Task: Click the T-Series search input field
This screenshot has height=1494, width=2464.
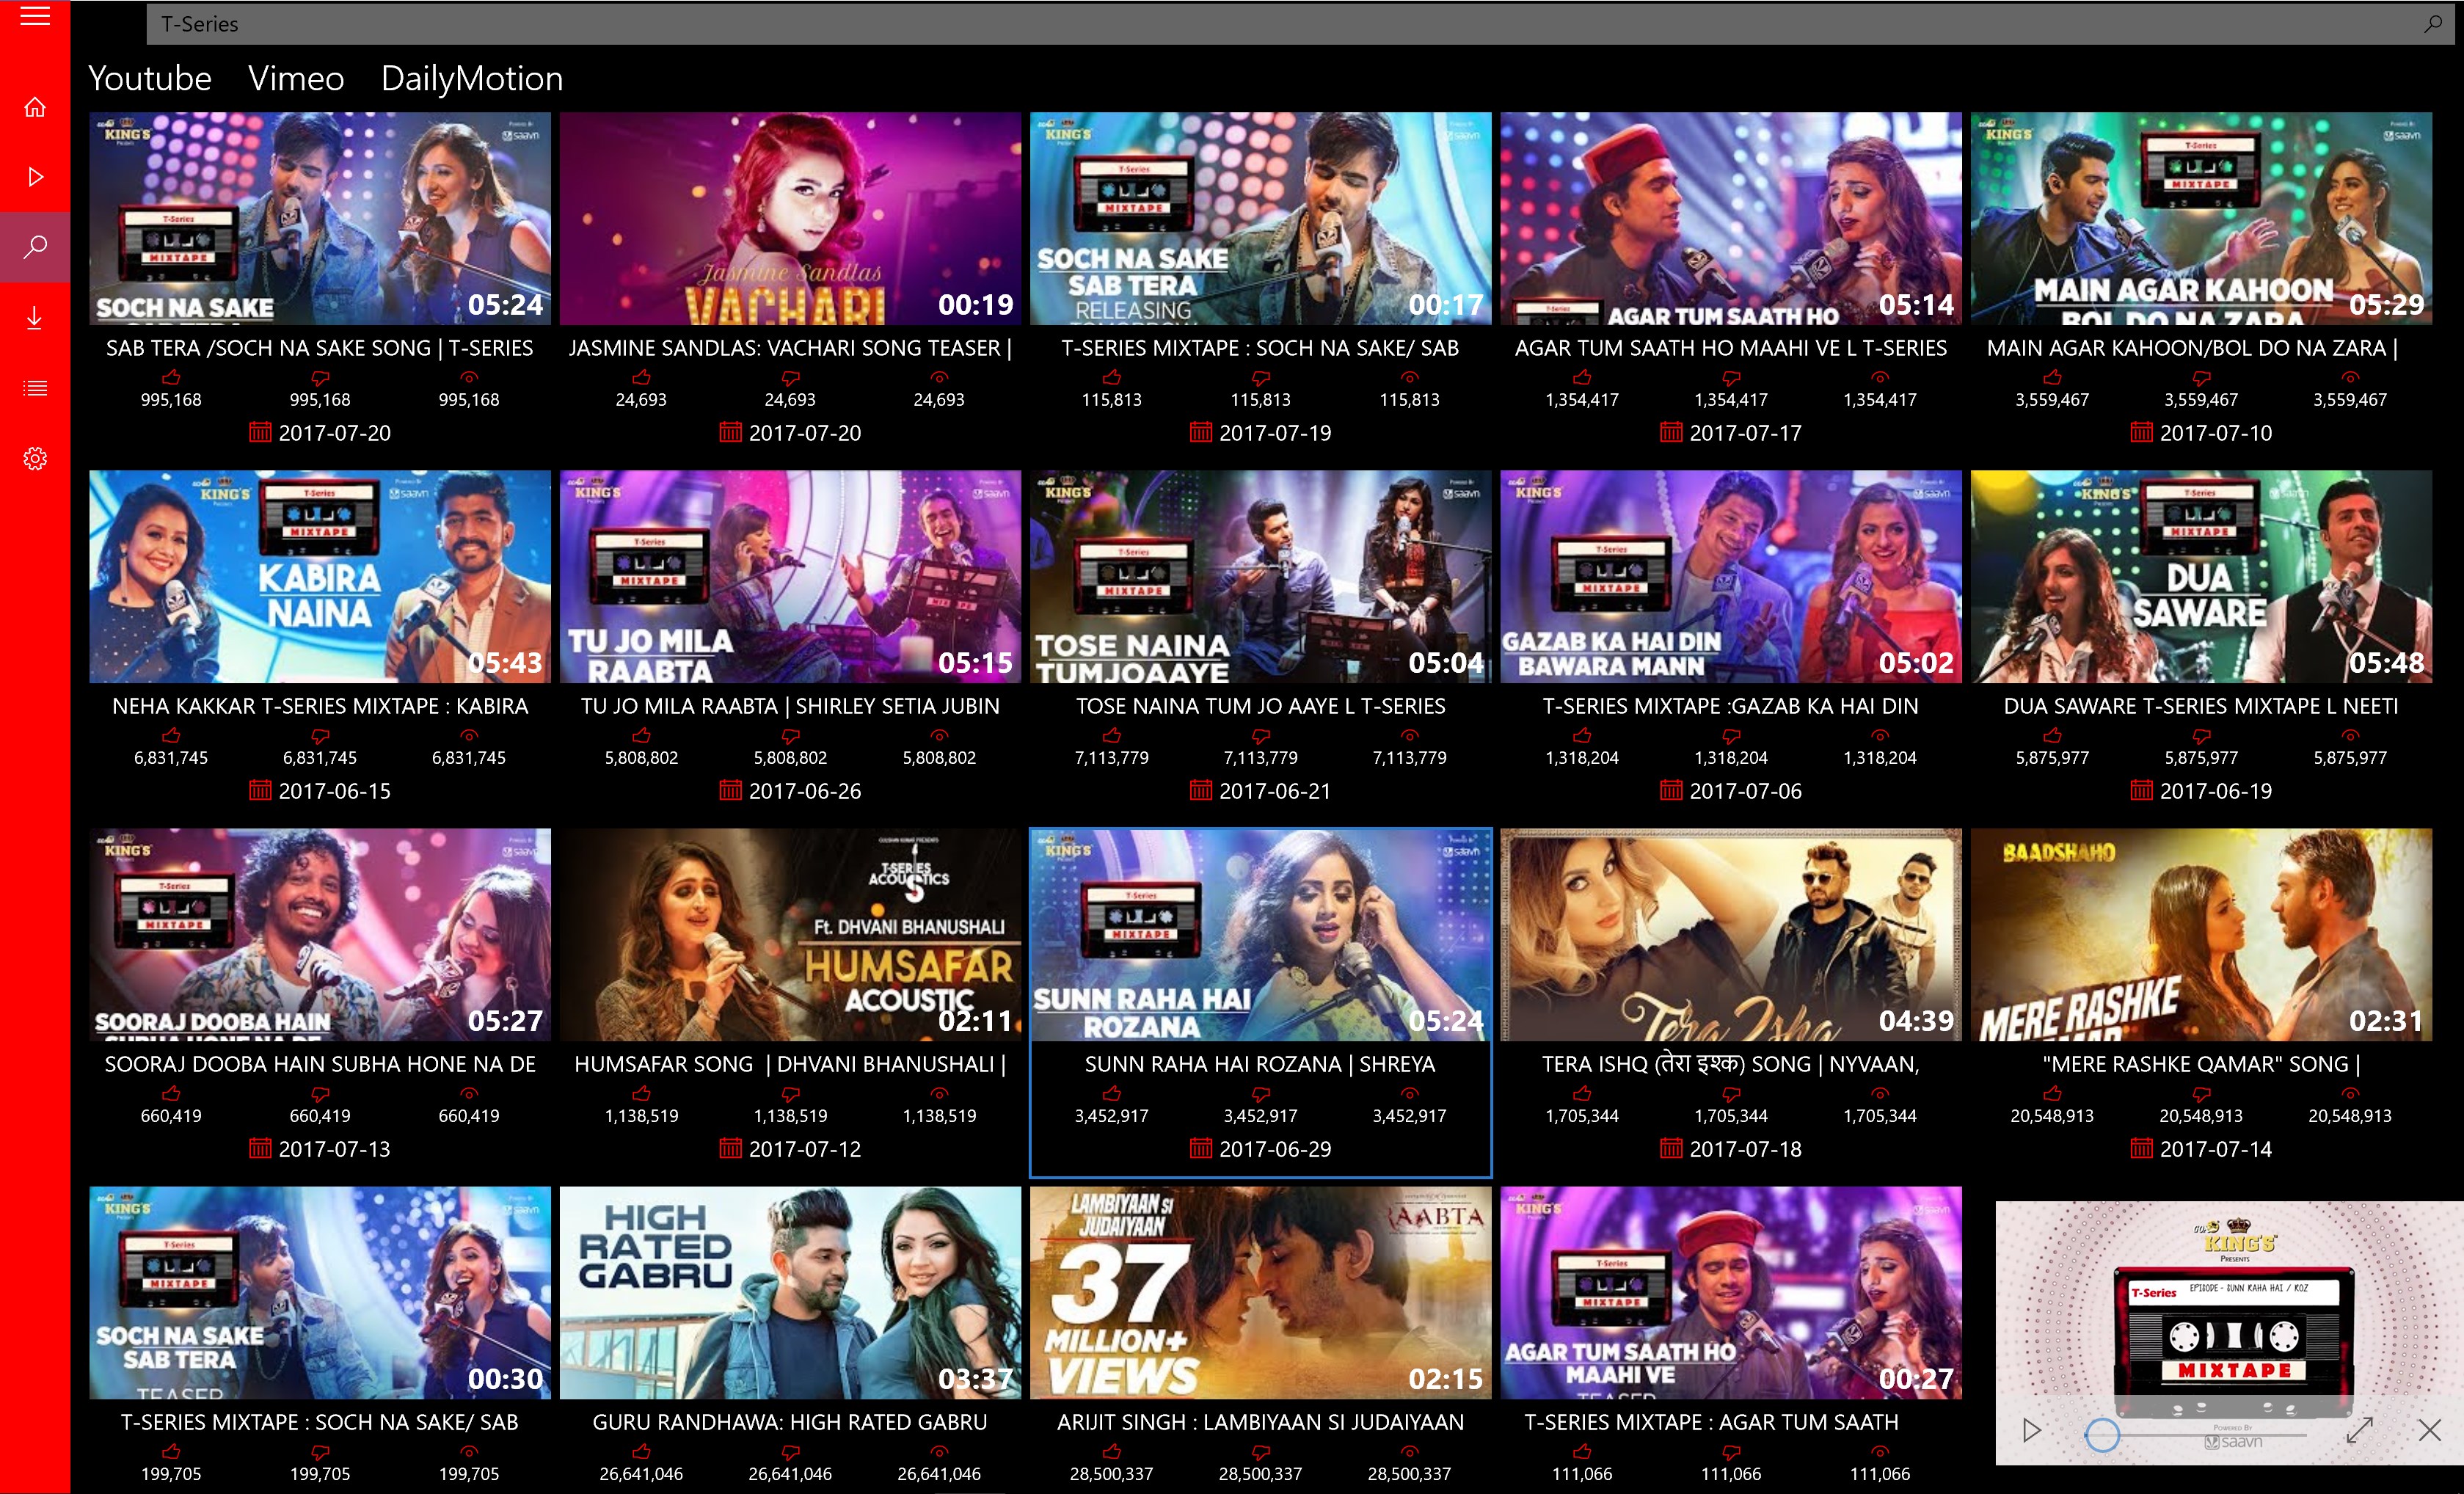Action: coord(1200,24)
